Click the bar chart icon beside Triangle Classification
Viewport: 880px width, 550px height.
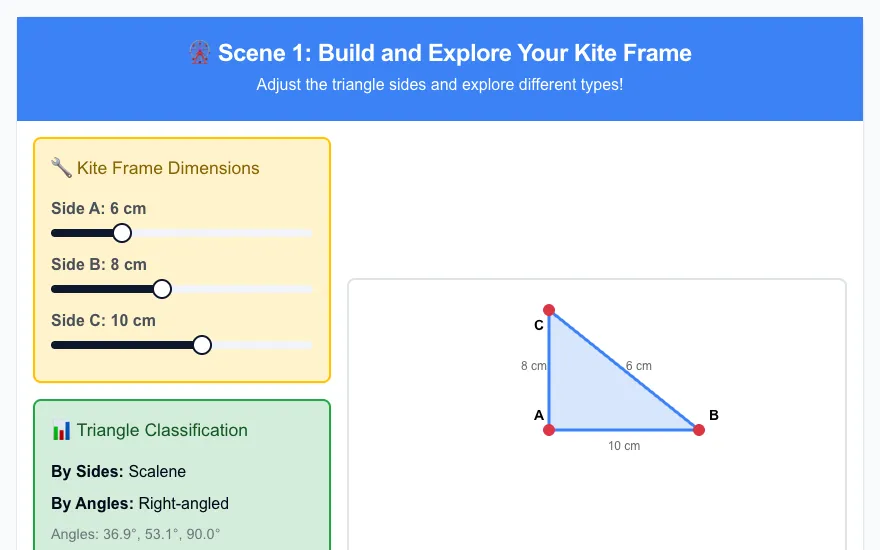click(x=61, y=430)
